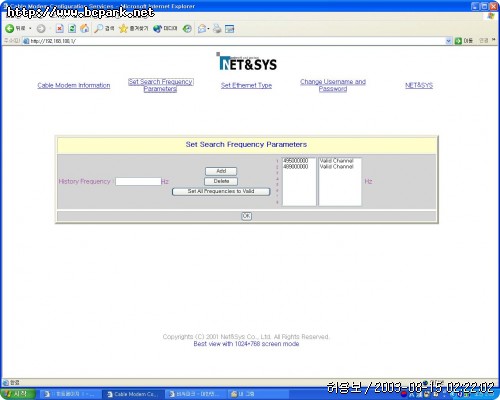Open the Favorites star toolbar button
The image size is (500, 400).
(133, 29)
